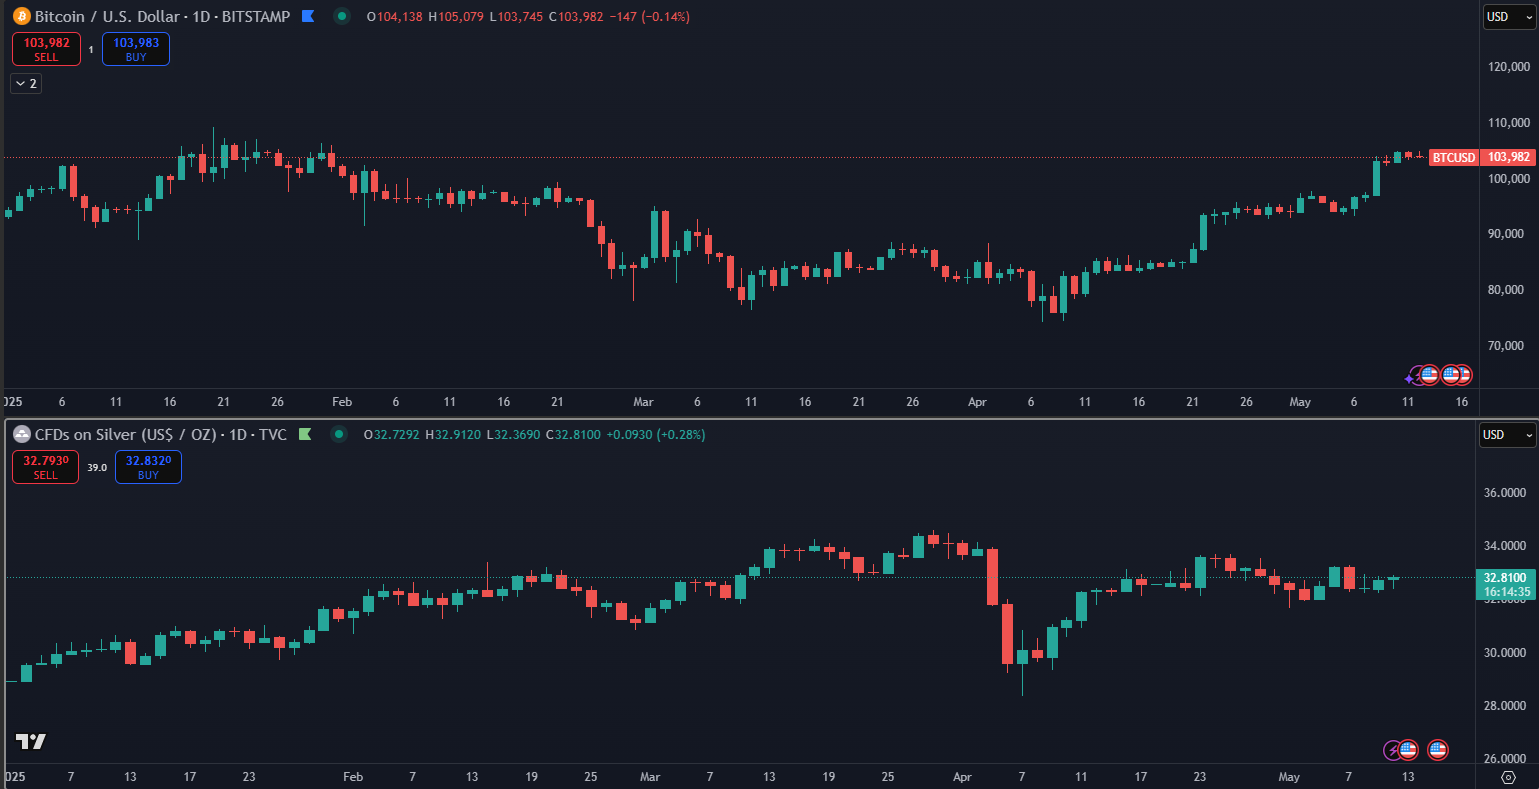
Task: Expand the collapsed indicators legend showing 2
Action: 26,84
